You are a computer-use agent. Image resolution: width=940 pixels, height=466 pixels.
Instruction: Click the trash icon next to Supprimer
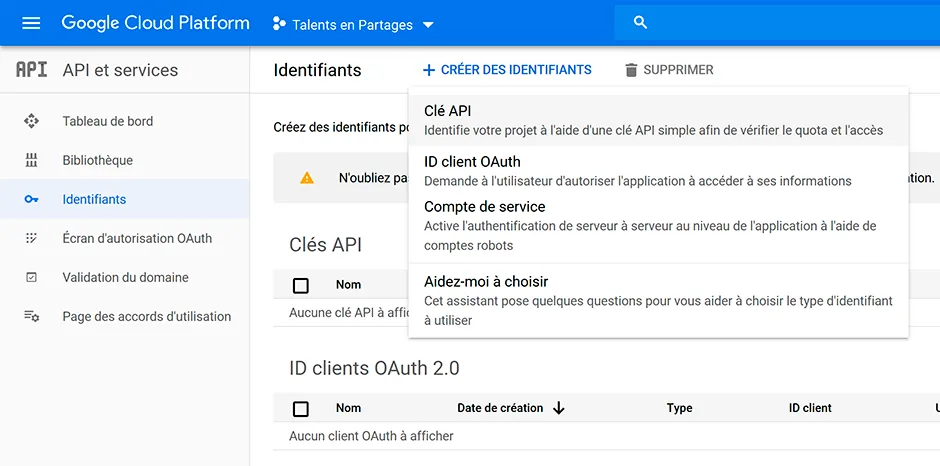631,70
